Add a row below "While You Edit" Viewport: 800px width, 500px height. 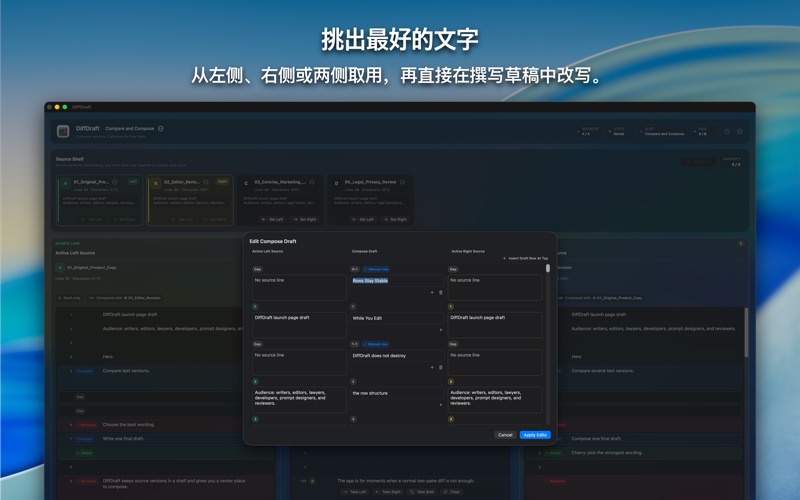pyautogui.click(x=441, y=330)
